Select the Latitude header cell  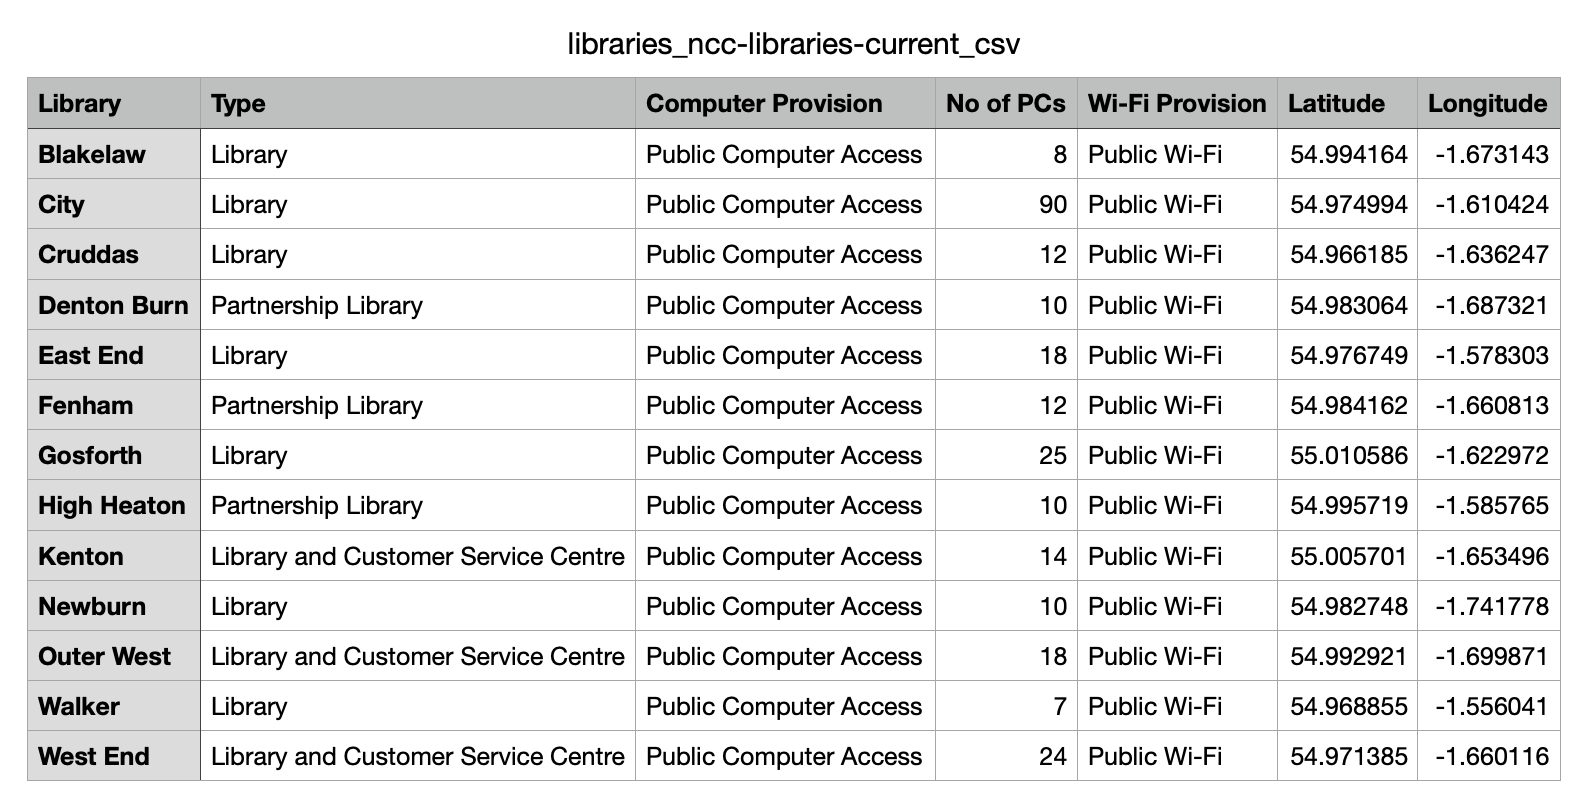pyautogui.click(x=1347, y=103)
